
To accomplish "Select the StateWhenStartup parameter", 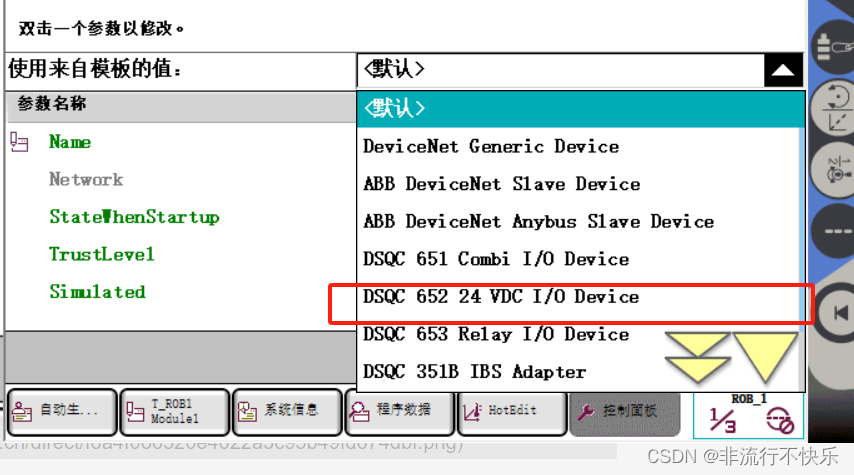I will 134,217.
